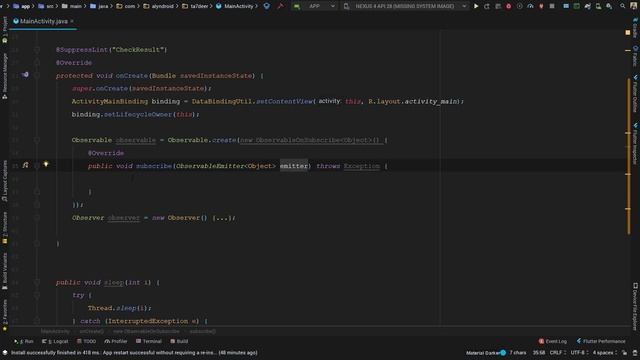Image resolution: width=640 pixels, height=360 pixels.
Task: Open the AVD manager phone icon in toolbar
Action: point(598,6)
